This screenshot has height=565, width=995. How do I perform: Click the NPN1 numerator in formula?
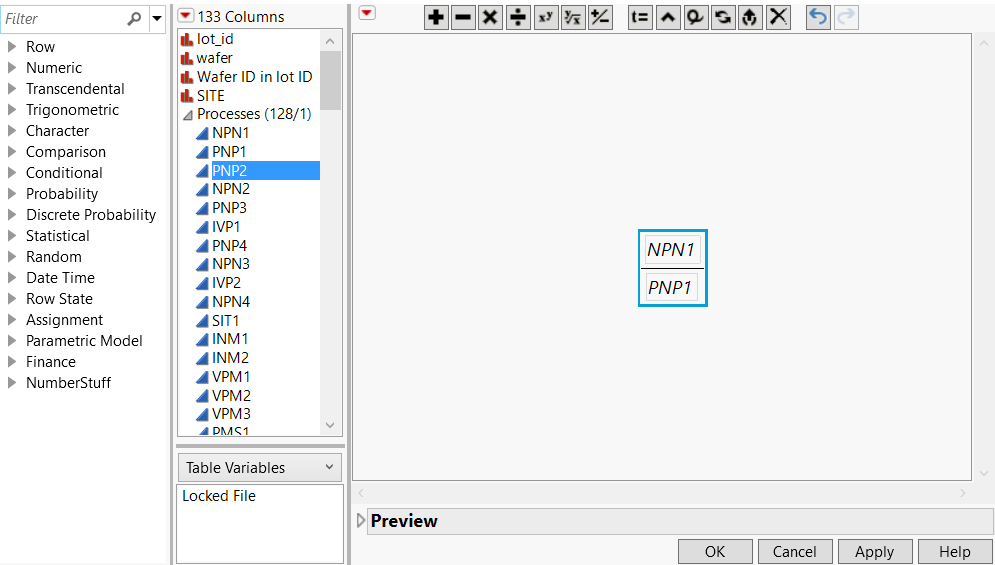click(672, 249)
